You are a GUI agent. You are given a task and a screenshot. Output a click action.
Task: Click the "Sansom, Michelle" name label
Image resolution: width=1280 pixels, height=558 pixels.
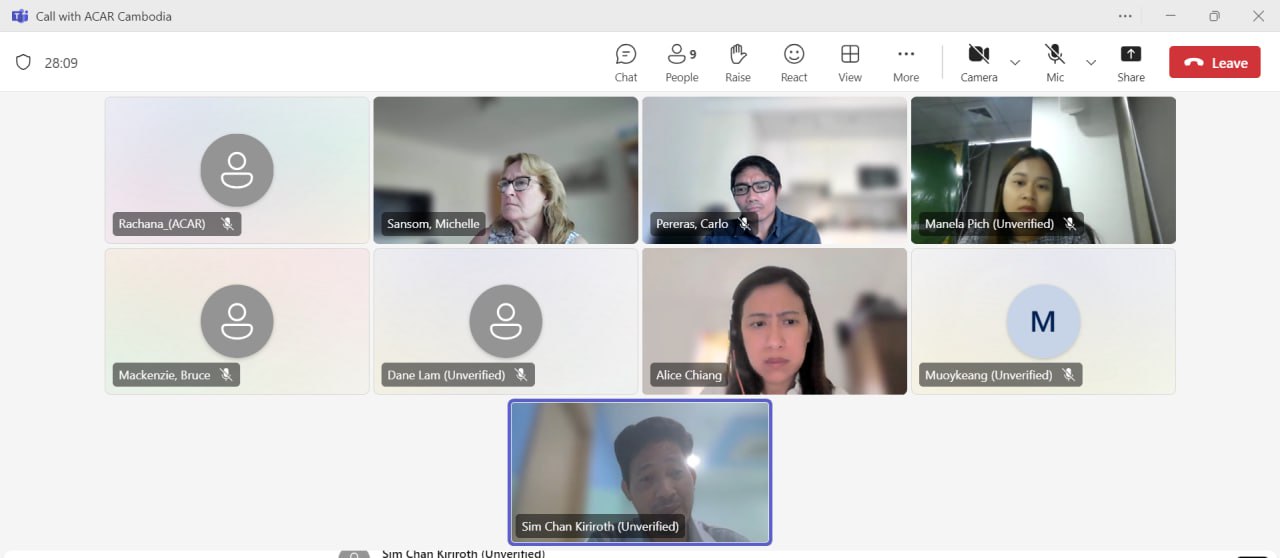pos(433,224)
